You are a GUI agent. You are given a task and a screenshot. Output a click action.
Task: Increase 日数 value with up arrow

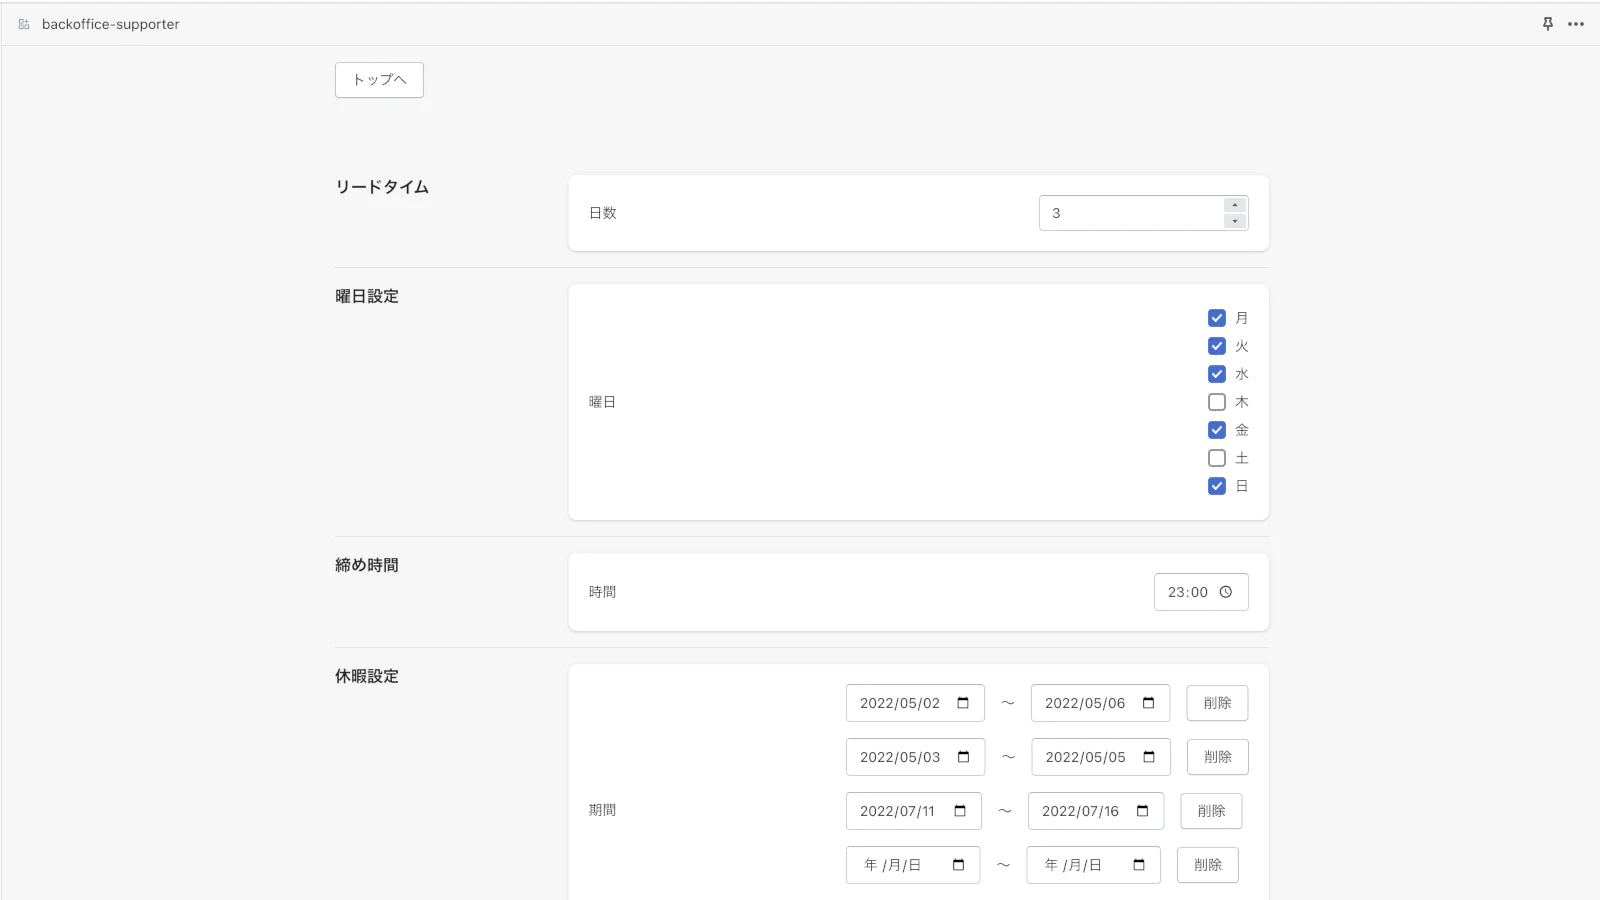1235,205
